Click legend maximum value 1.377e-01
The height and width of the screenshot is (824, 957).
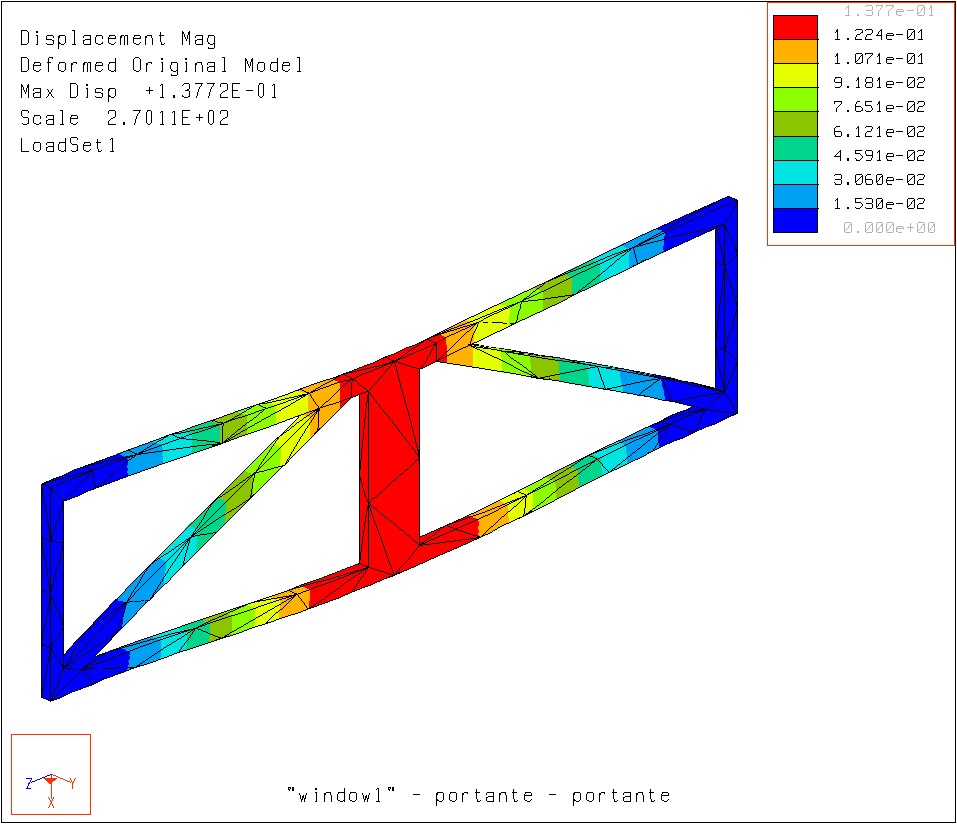point(889,10)
